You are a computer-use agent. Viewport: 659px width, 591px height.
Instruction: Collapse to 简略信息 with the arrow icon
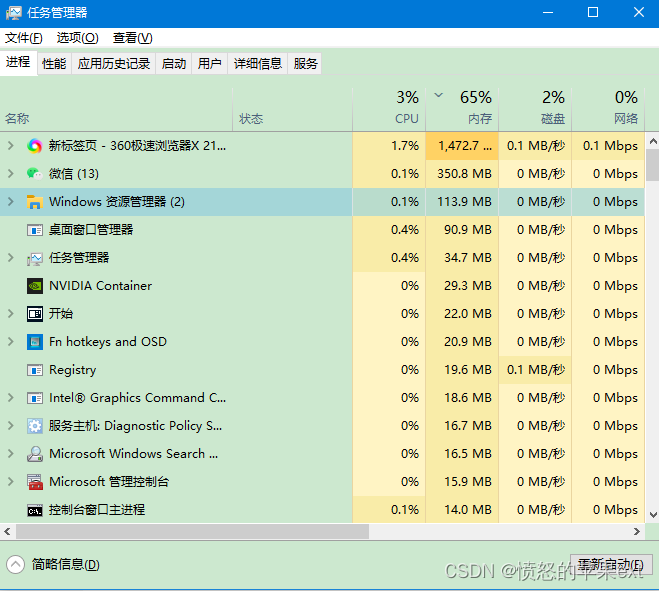(x=16, y=565)
